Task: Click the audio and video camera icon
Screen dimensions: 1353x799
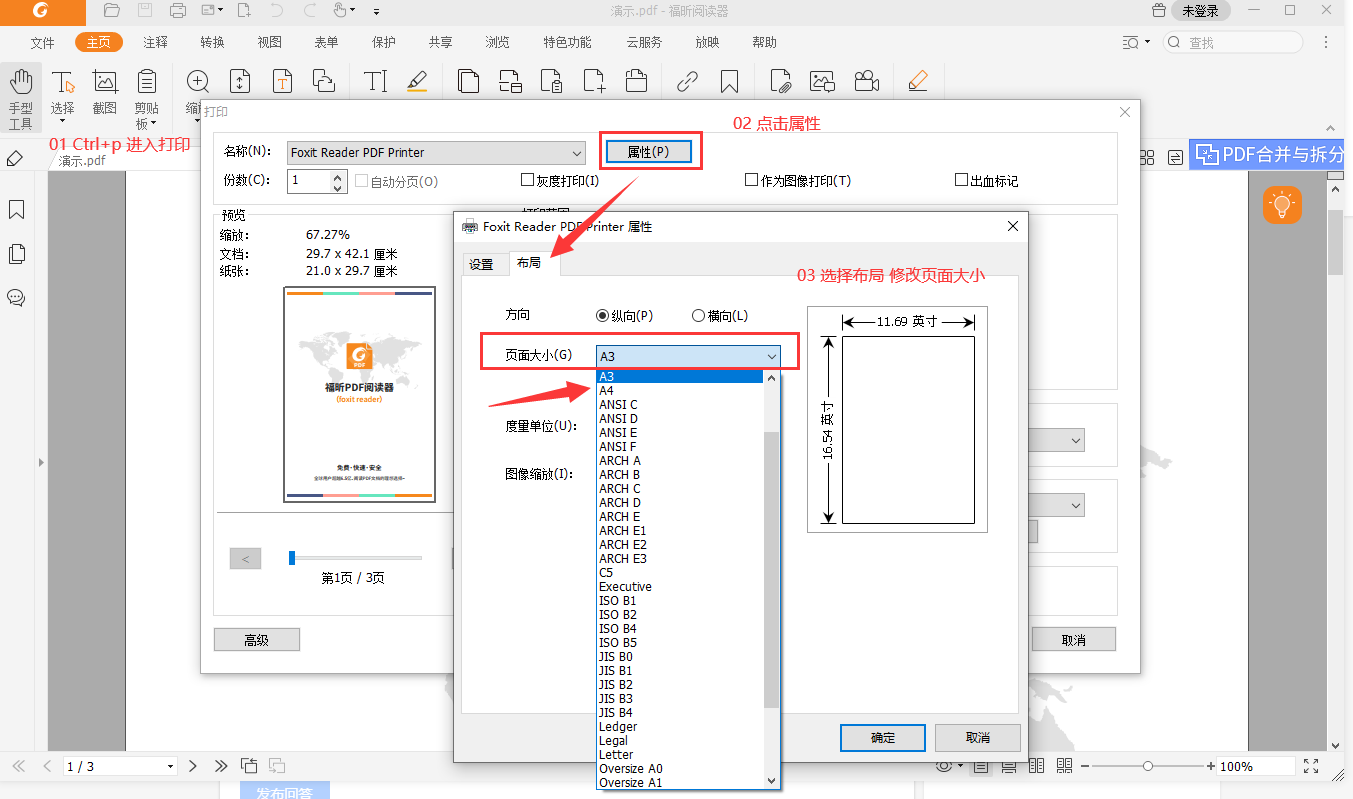Action: [866, 81]
